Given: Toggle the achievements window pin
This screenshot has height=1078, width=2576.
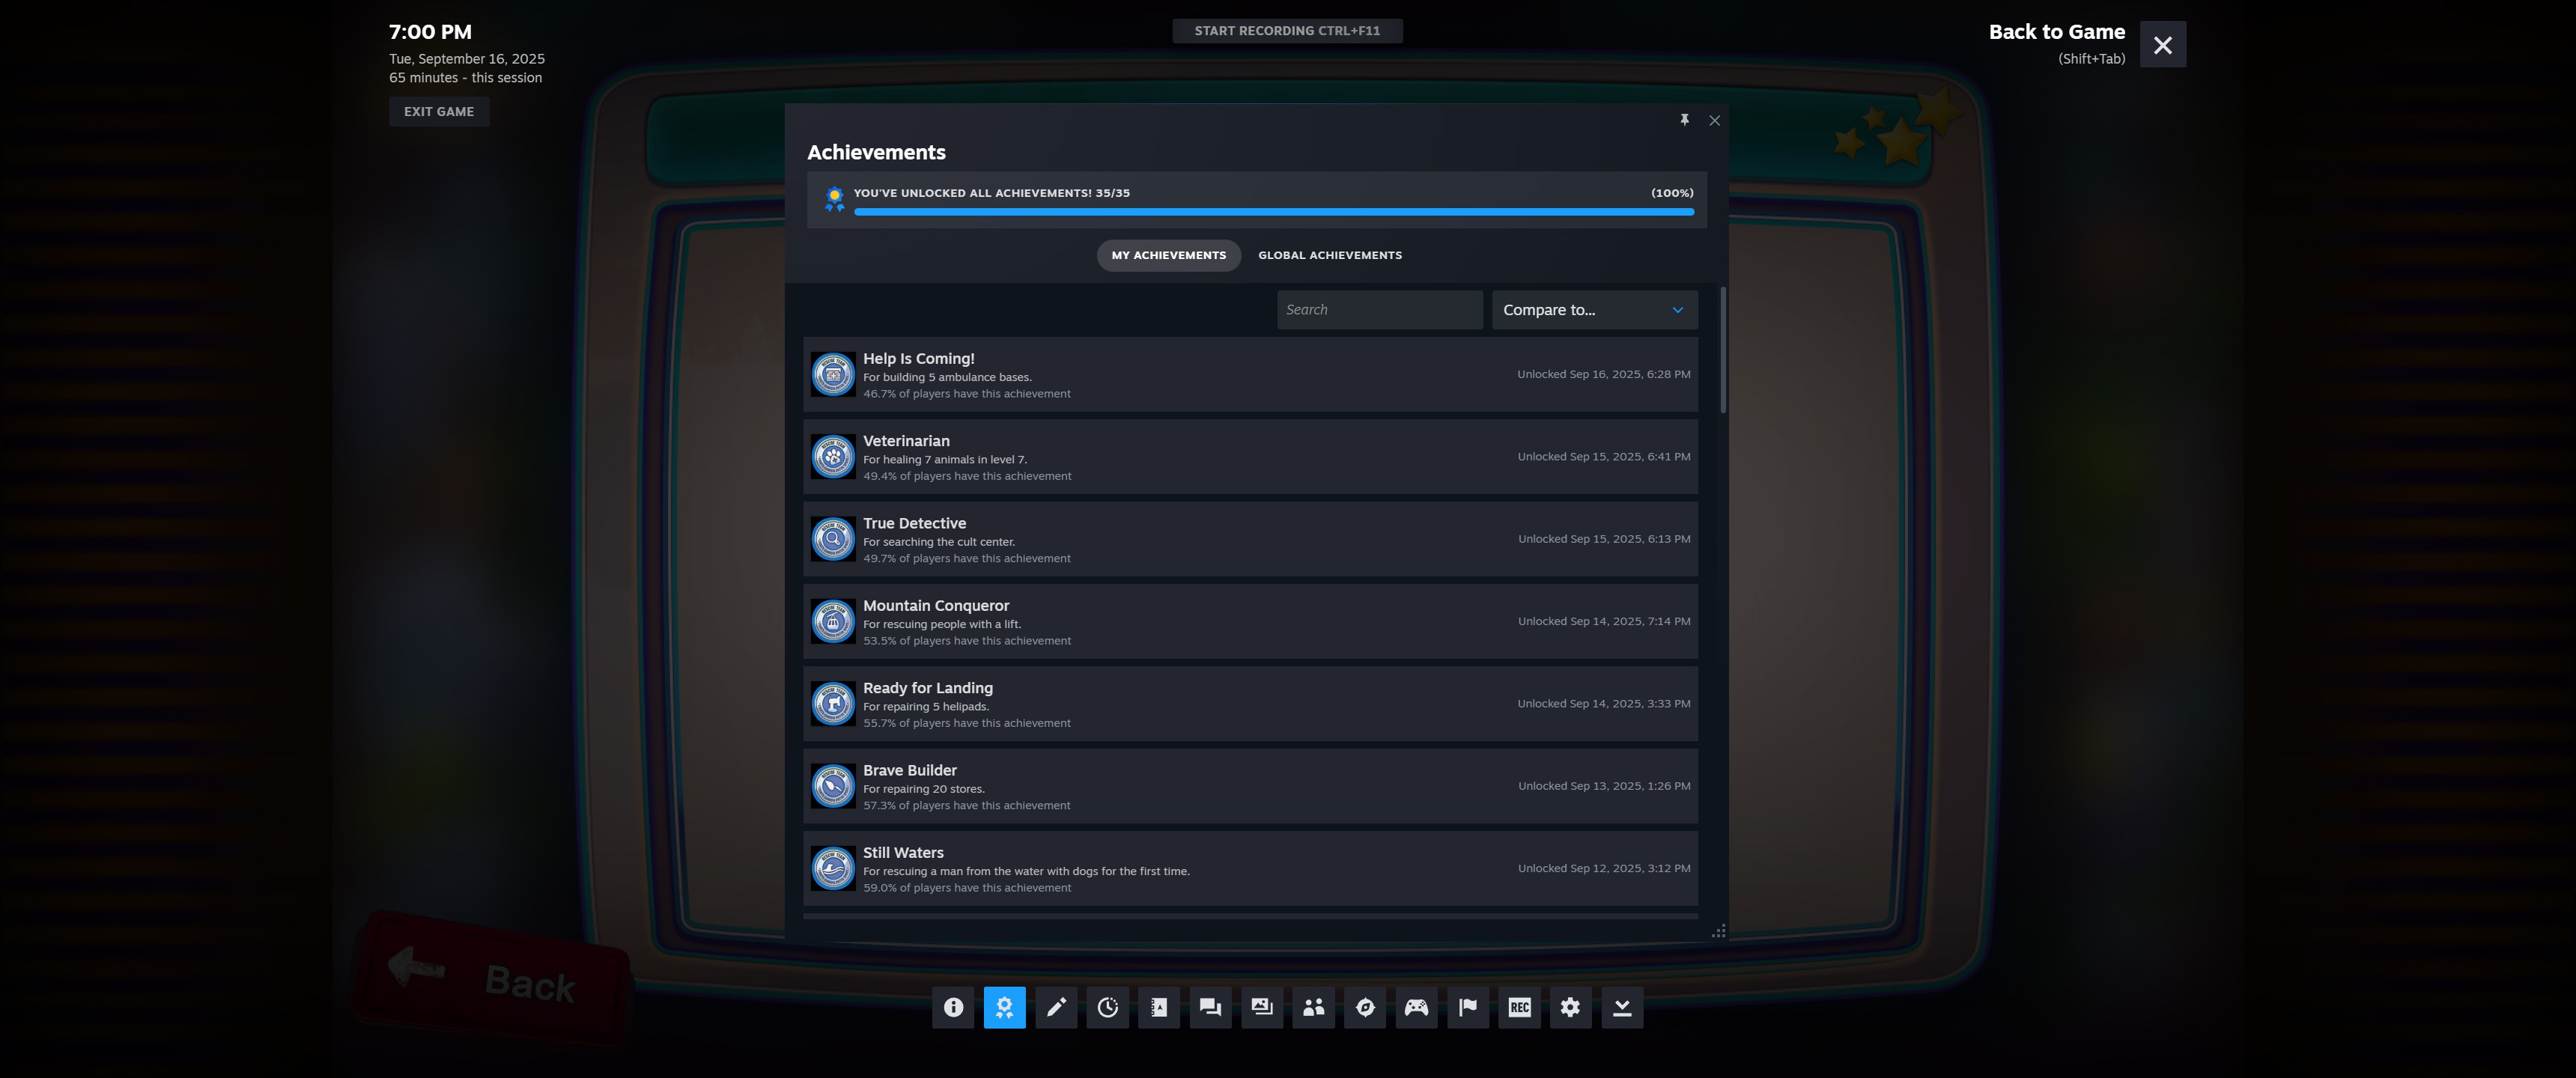Looking at the screenshot, I should (x=1684, y=120).
